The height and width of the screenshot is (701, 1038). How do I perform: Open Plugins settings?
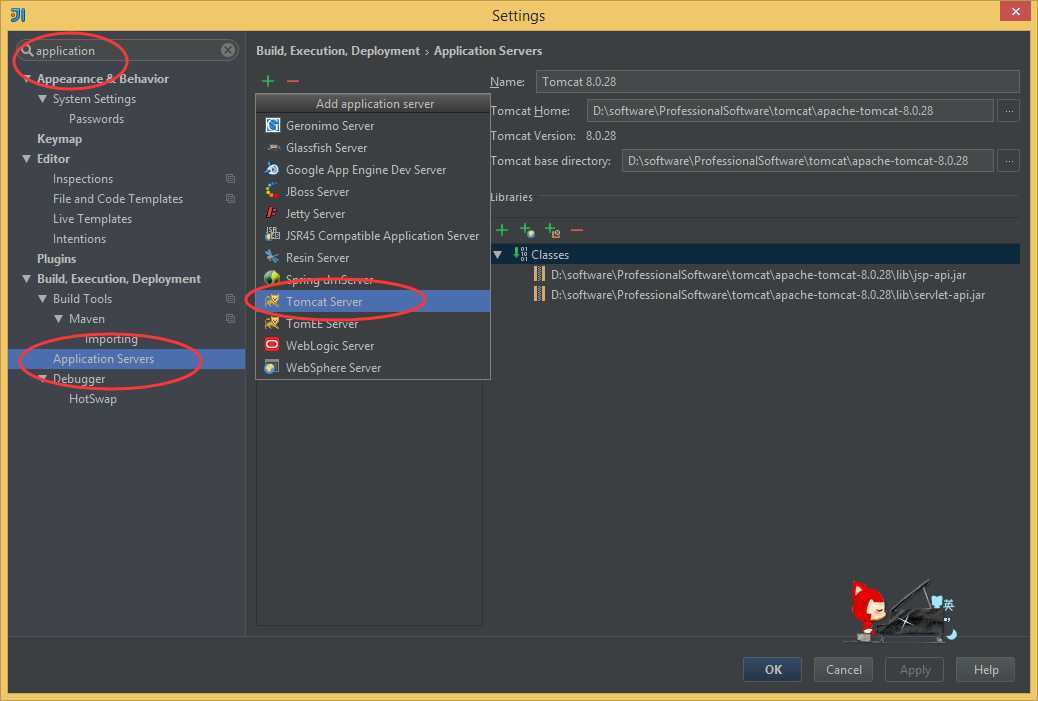(x=56, y=259)
